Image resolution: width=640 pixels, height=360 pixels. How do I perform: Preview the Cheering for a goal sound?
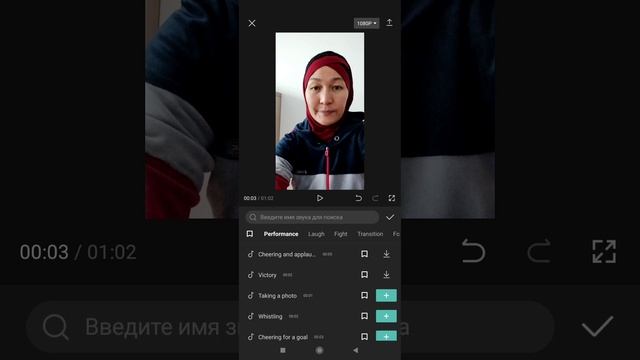(283, 337)
